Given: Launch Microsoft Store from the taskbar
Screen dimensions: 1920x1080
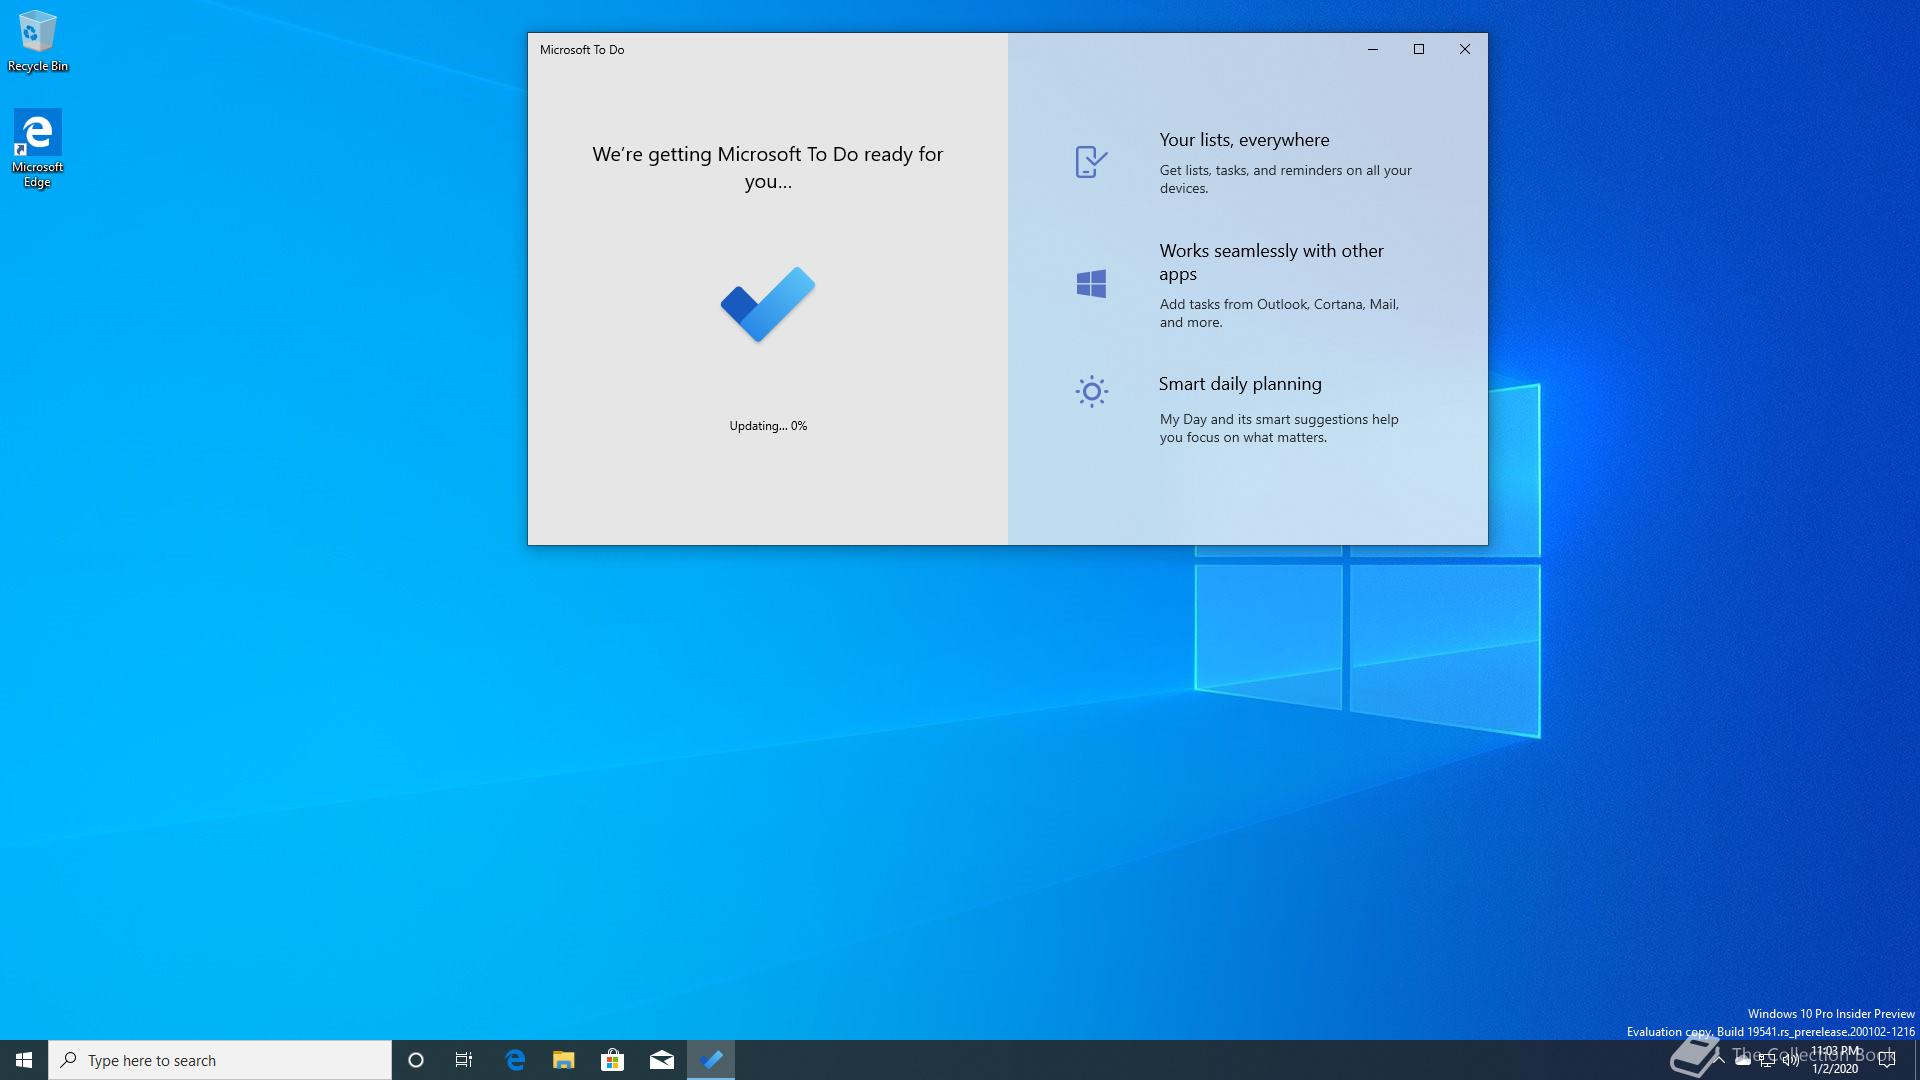Looking at the screenshot, I should click(612, 1060).
